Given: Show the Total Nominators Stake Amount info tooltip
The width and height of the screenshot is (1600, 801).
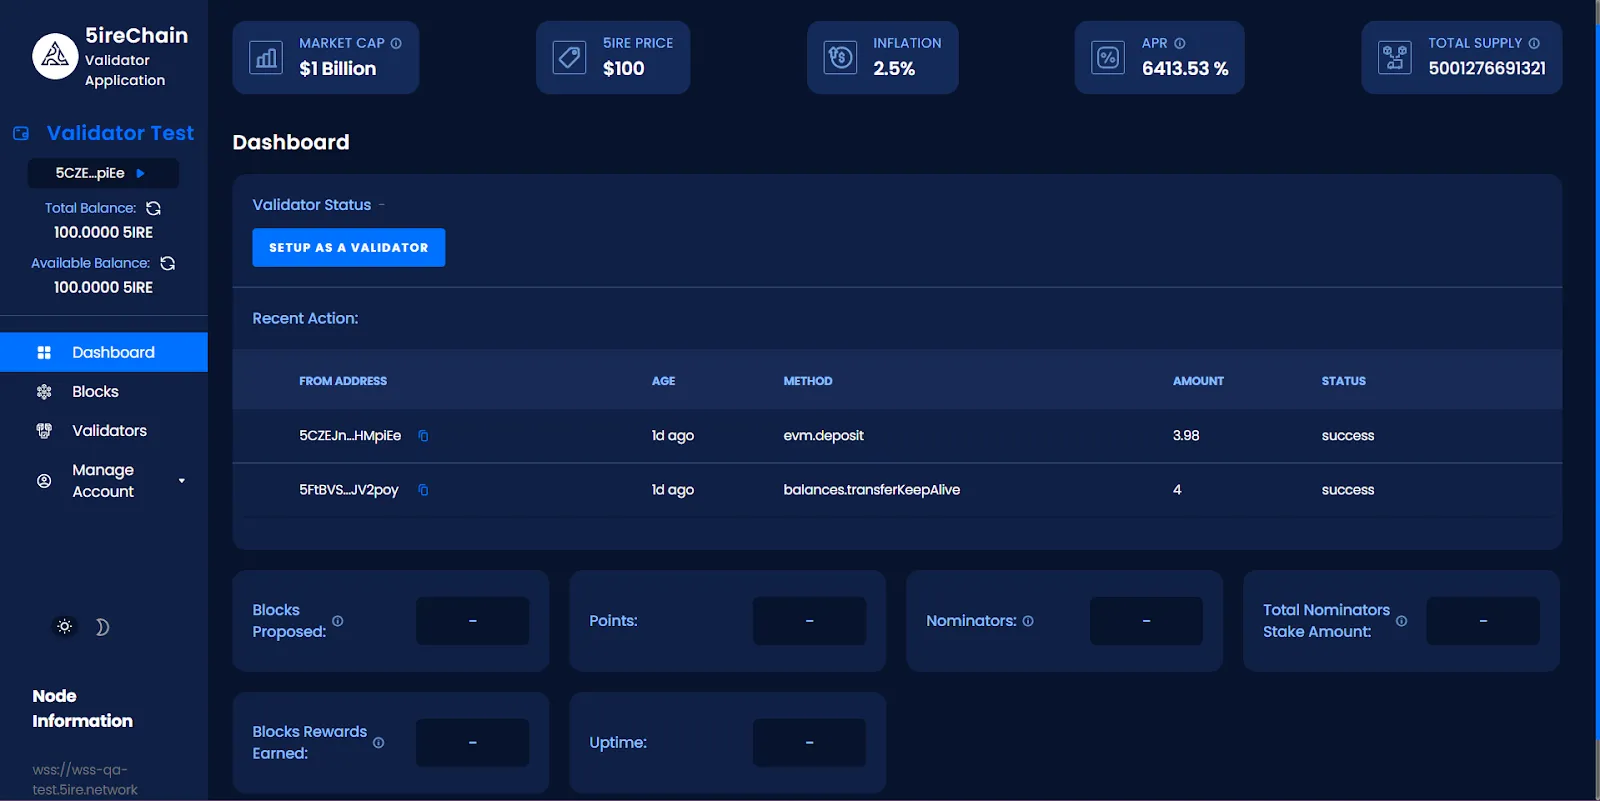Looking at the screenshot, I should pyautogui.click(x=1401, y=621).
